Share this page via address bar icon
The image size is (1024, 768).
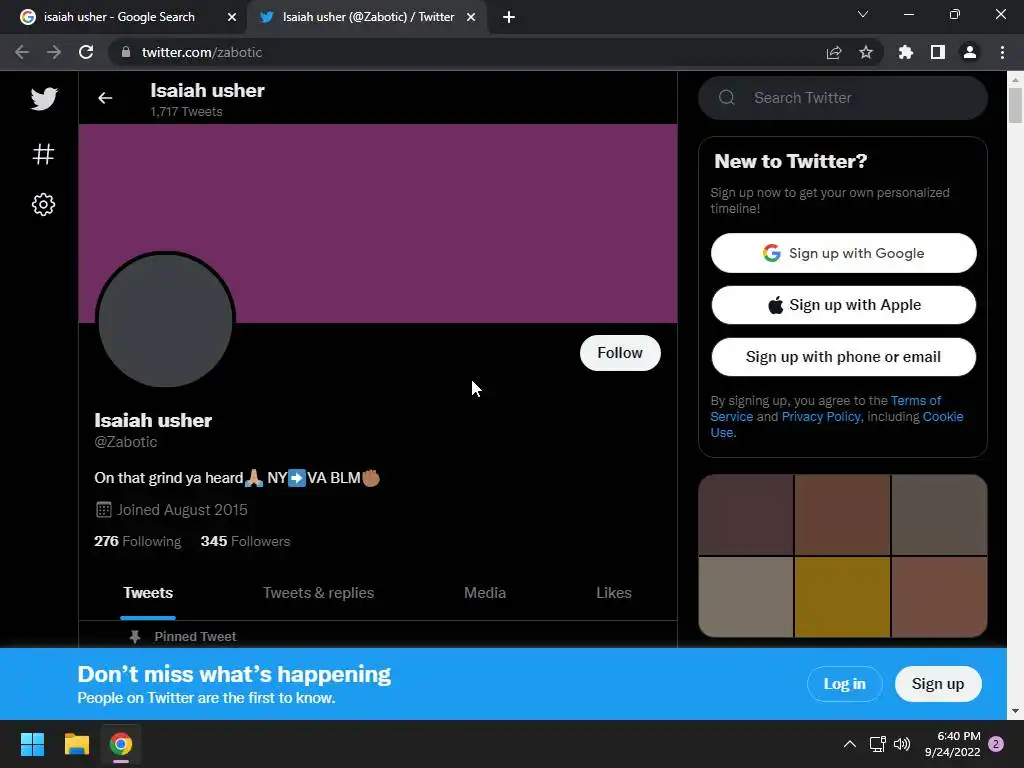833,52
